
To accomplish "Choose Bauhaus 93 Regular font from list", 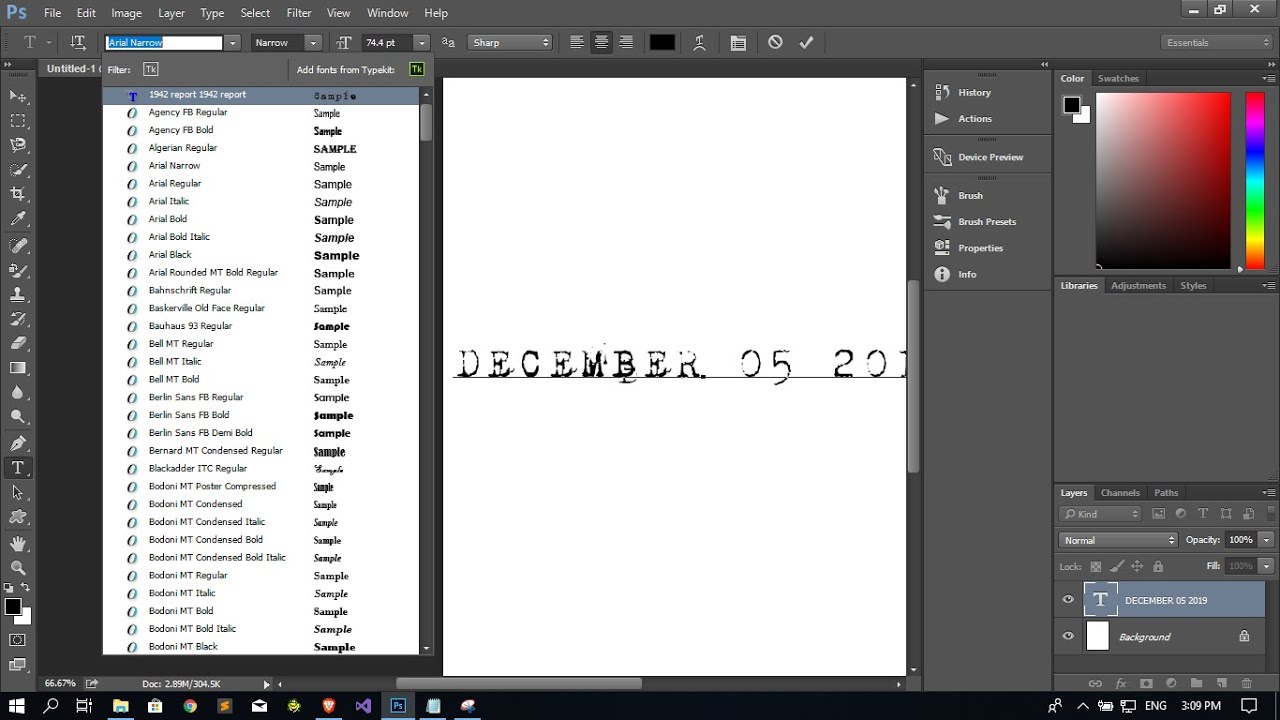I will [190, 326].
